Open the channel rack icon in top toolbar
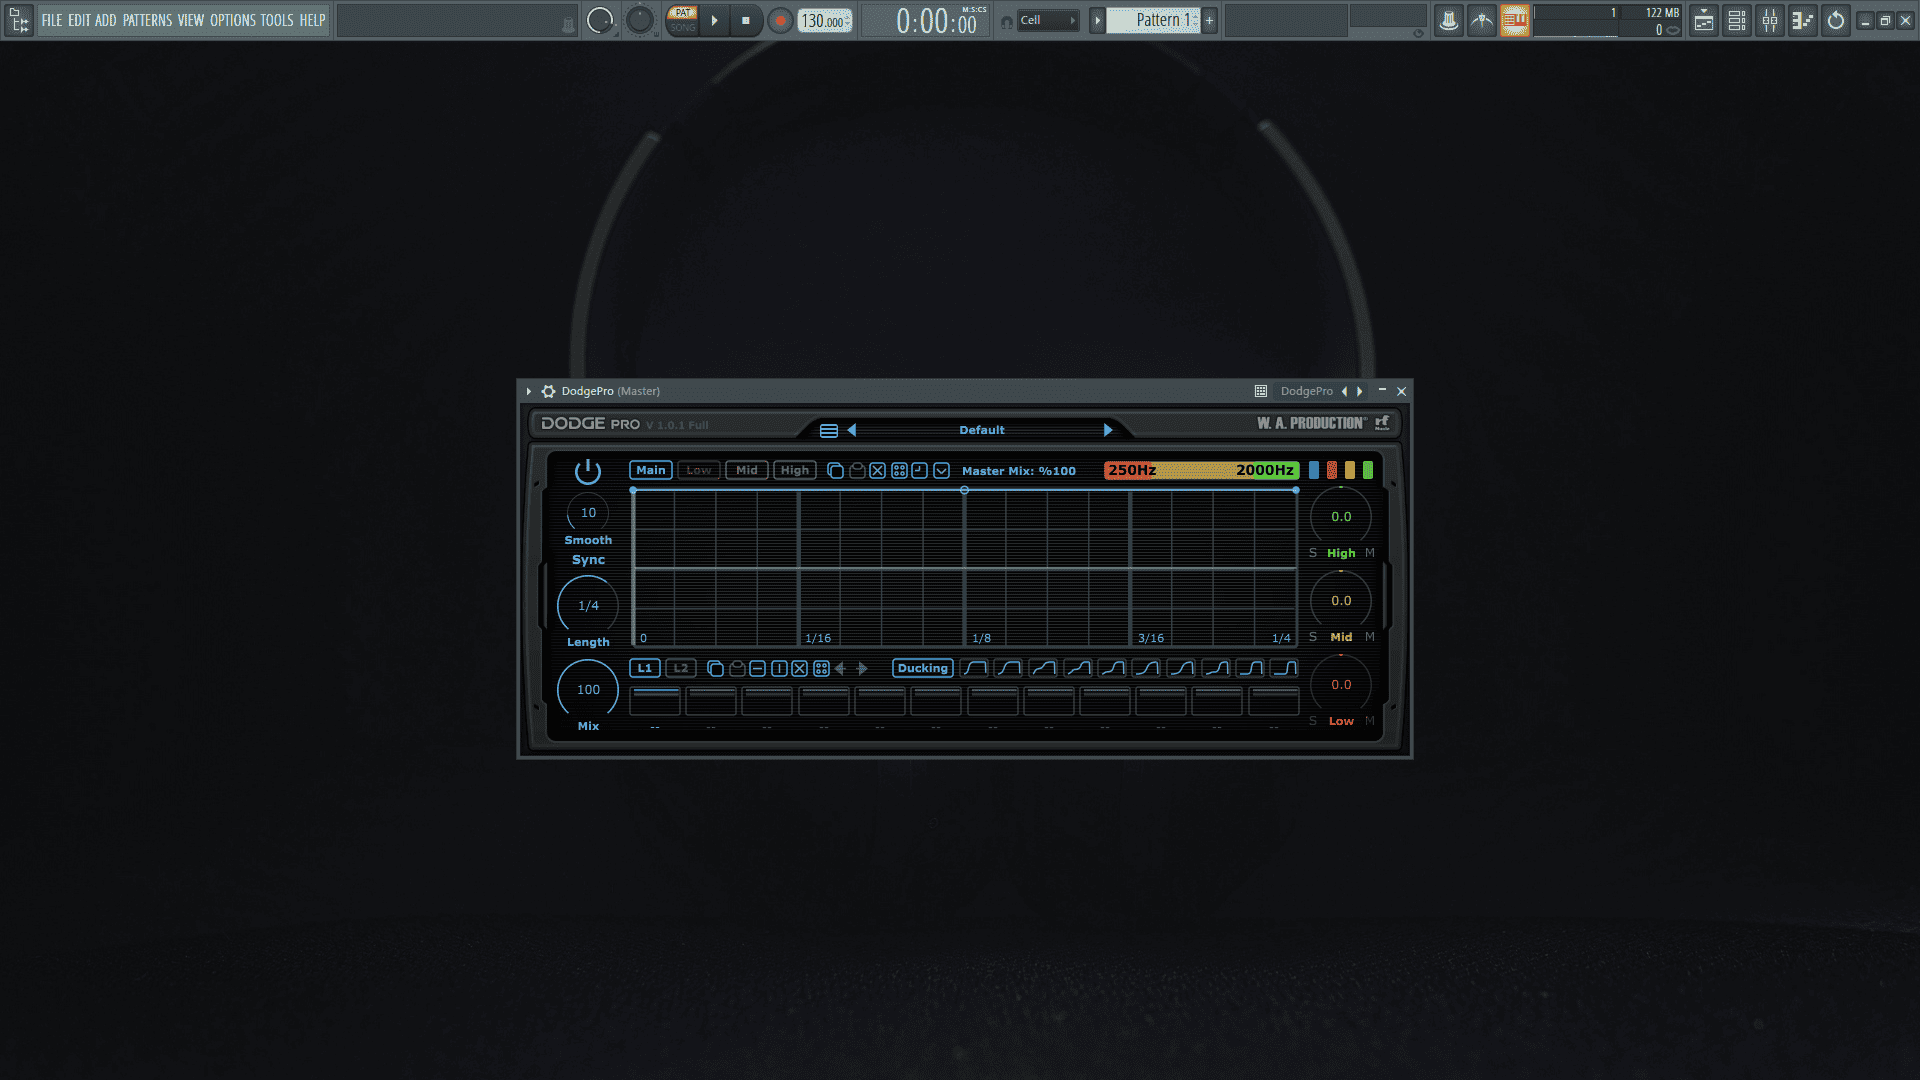 click(x=1737, y=20)
